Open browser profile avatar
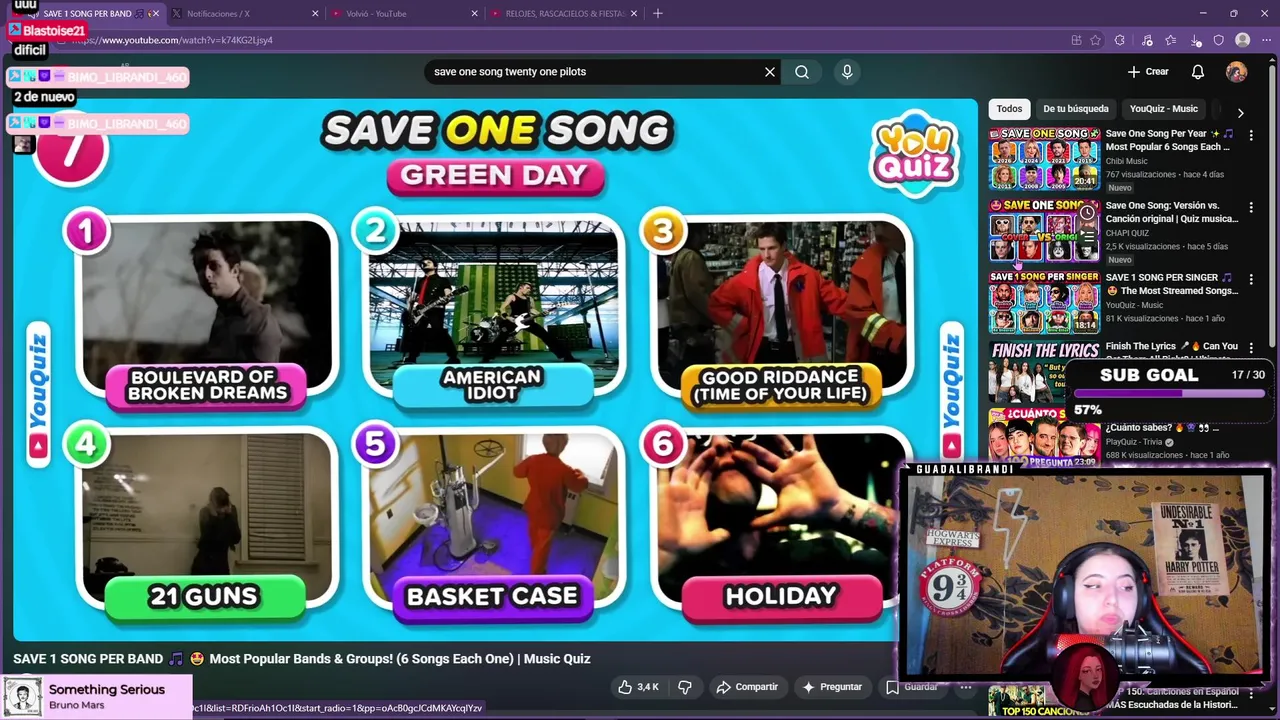1280x720 pixels. pos(1243,40)
